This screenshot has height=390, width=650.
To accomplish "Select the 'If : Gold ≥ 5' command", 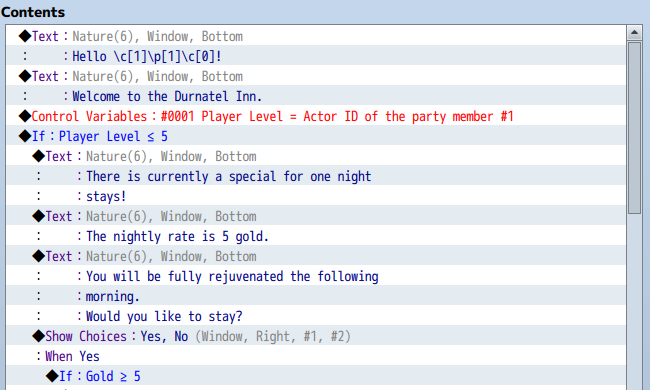I will coord(316,376).
